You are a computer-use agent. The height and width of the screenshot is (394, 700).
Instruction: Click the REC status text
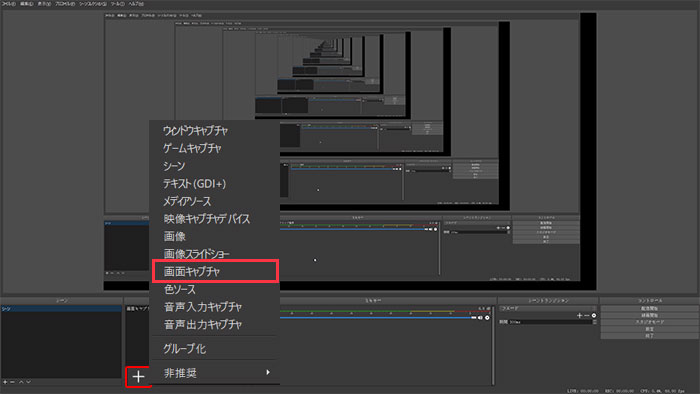click(x=618, y=391)
